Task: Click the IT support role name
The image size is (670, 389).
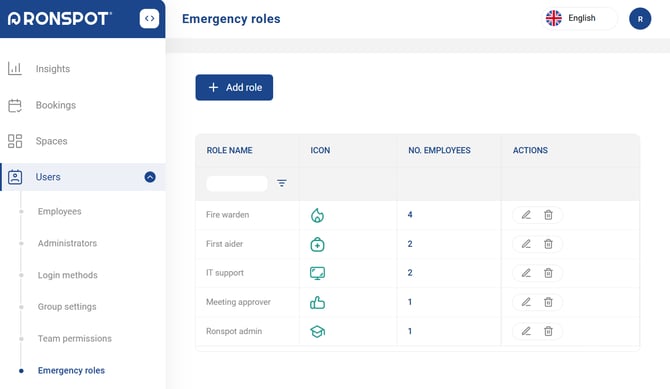Action: click(x=225, y=273)
